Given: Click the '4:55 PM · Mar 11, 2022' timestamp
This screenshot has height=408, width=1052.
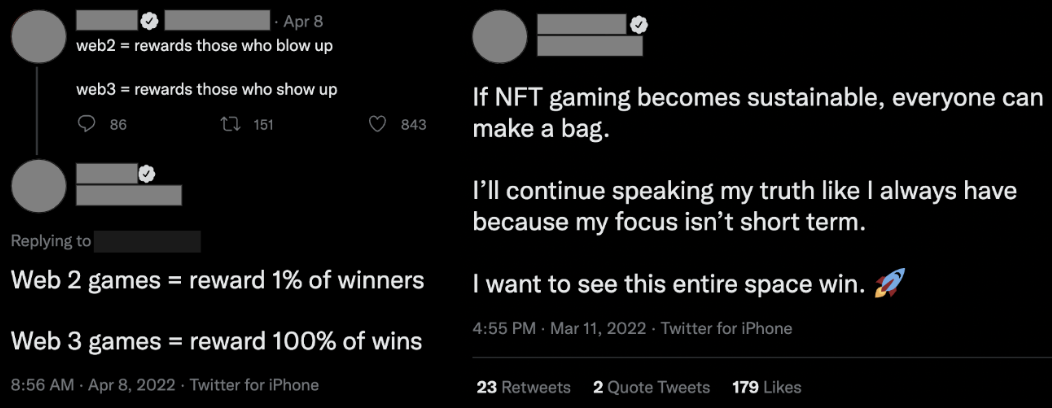Looking at the screenshot, I should point(560,328).
